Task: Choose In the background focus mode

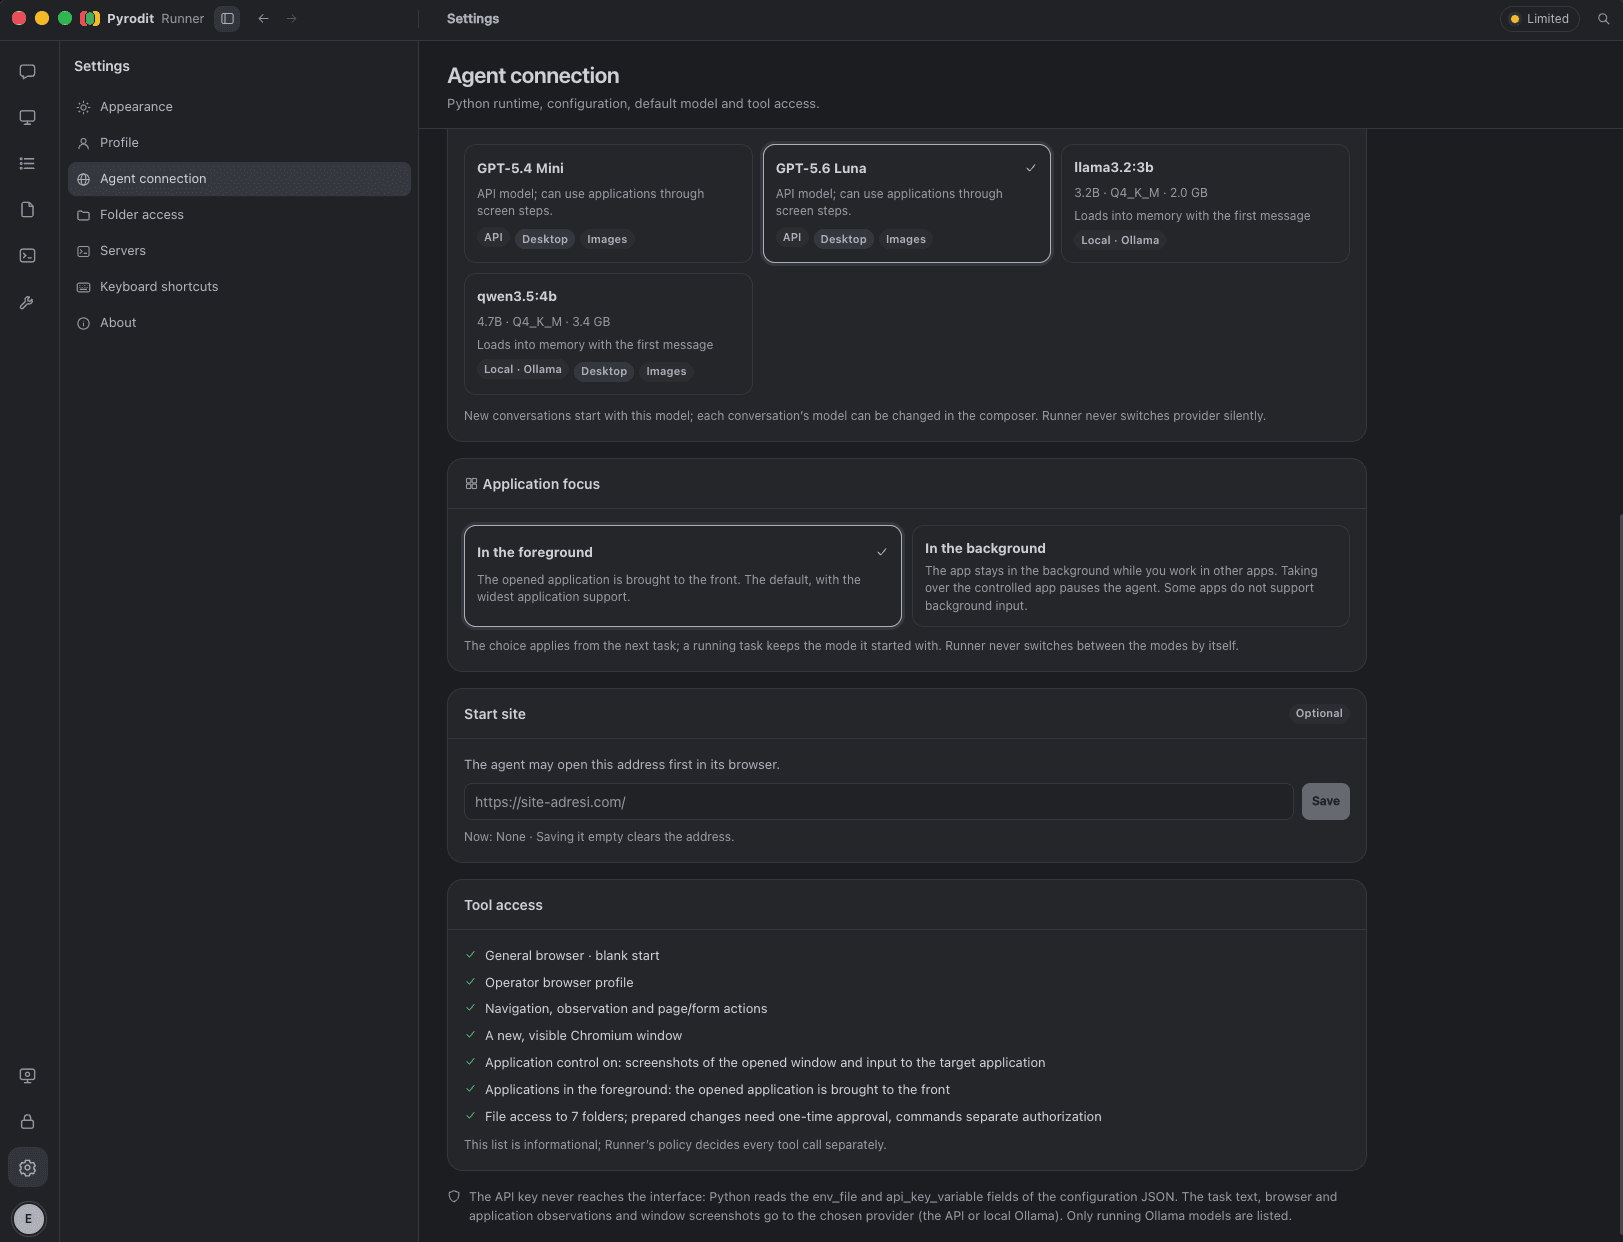Action: pos(1130,576)
